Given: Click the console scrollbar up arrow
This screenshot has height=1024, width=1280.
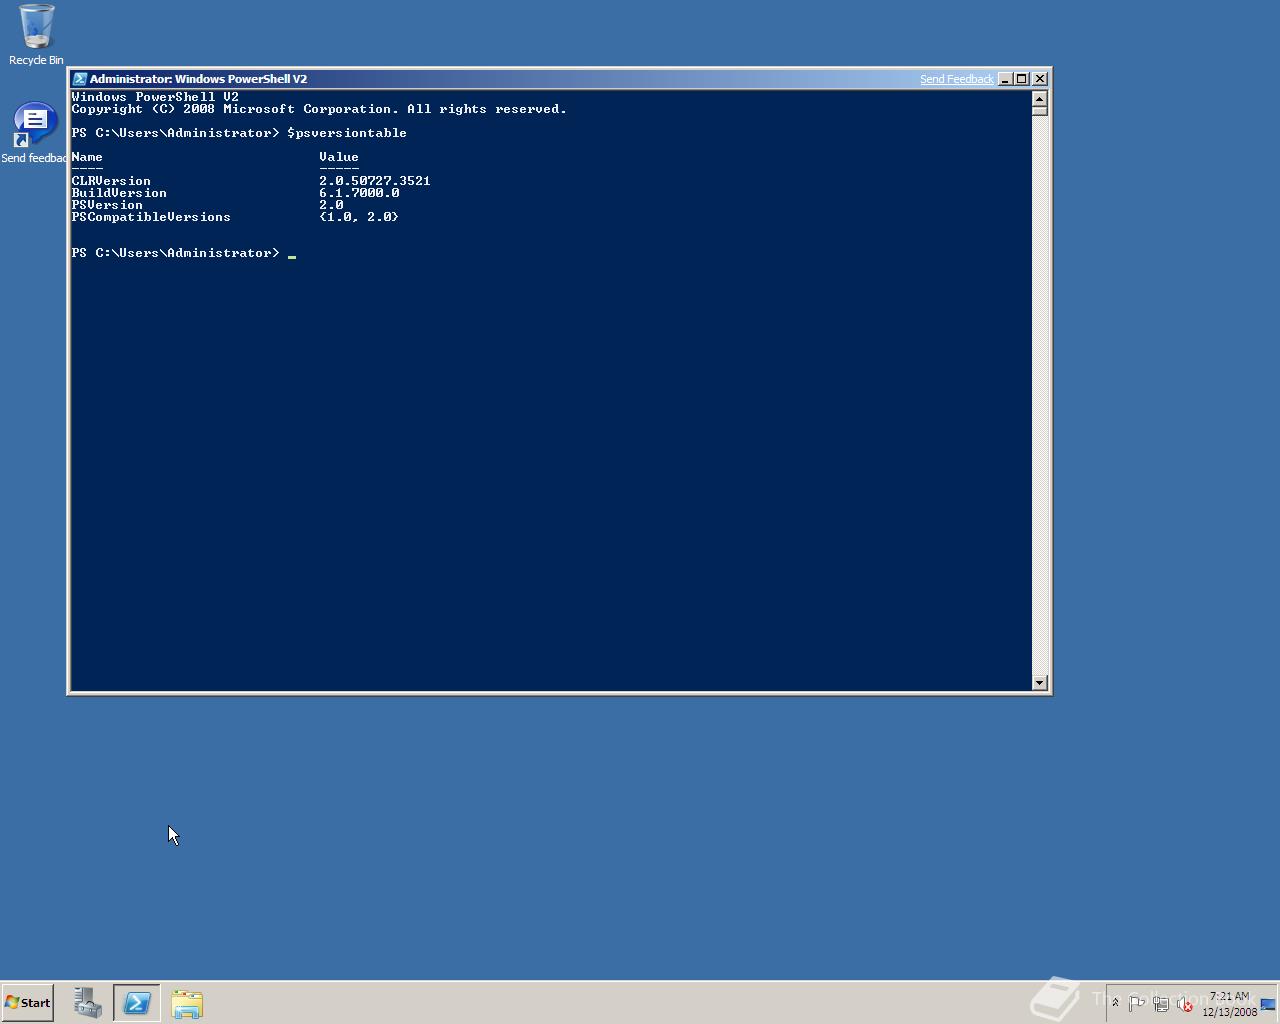Looking at the screenshot, I should [x=1040, y=98].
